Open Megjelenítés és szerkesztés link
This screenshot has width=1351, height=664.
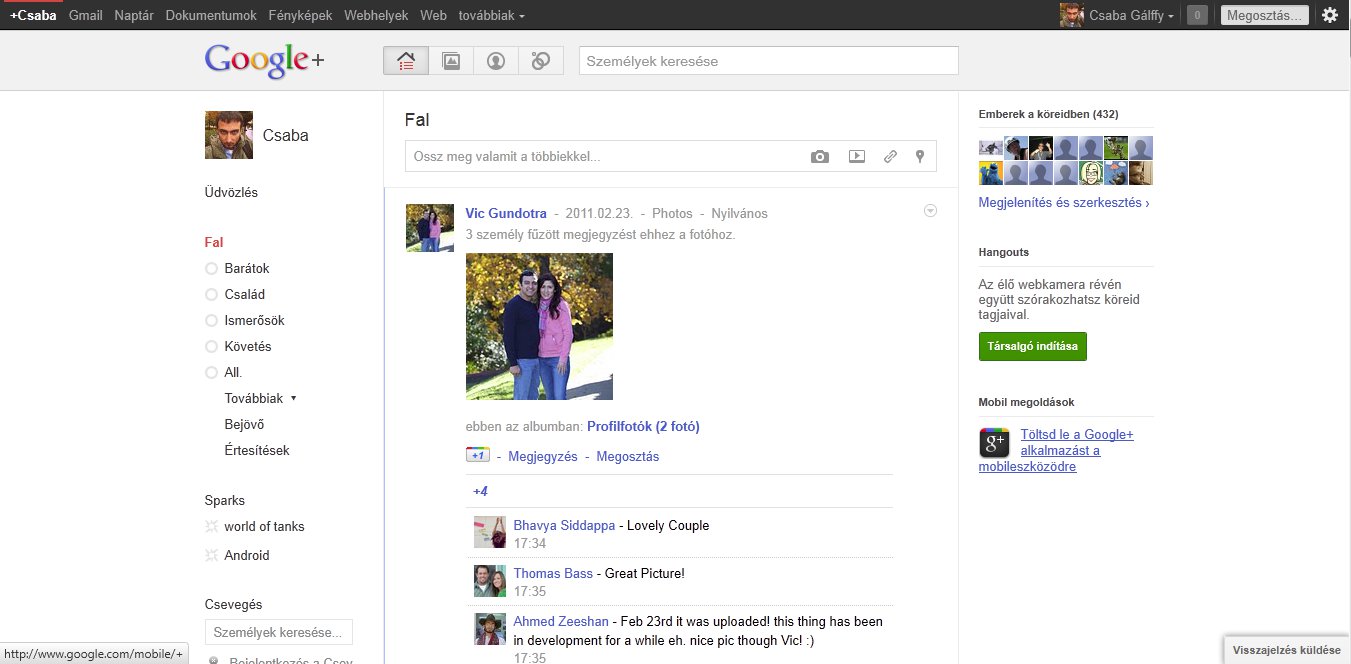(1064, 202)
